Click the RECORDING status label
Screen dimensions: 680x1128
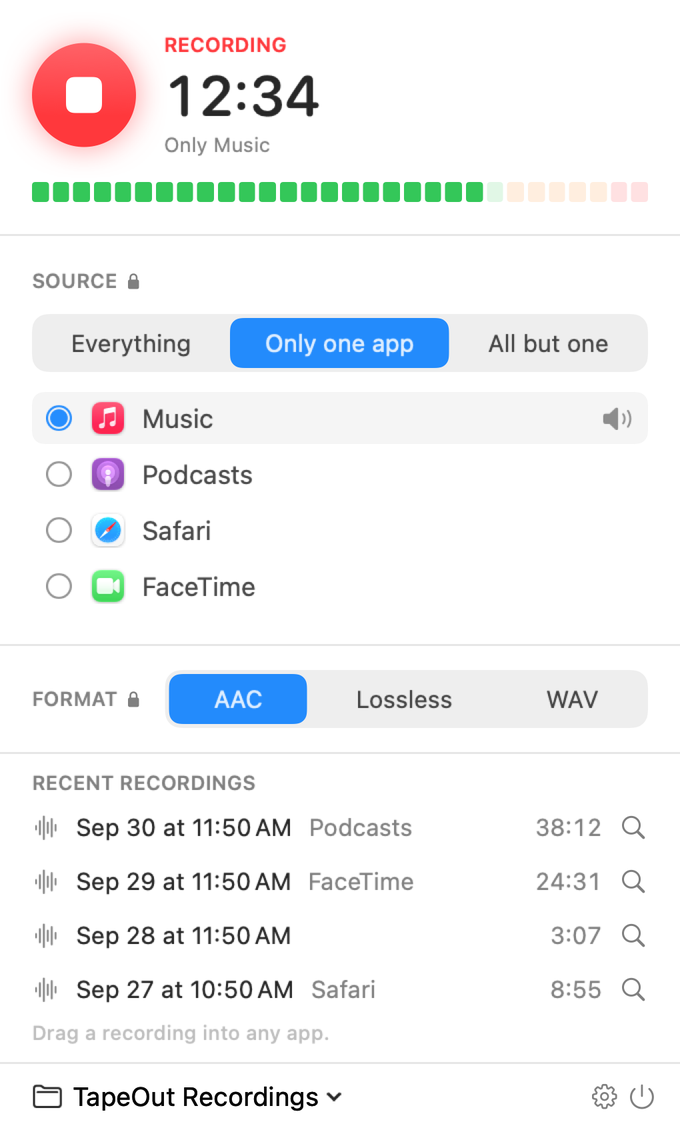[x=225, y=45]
